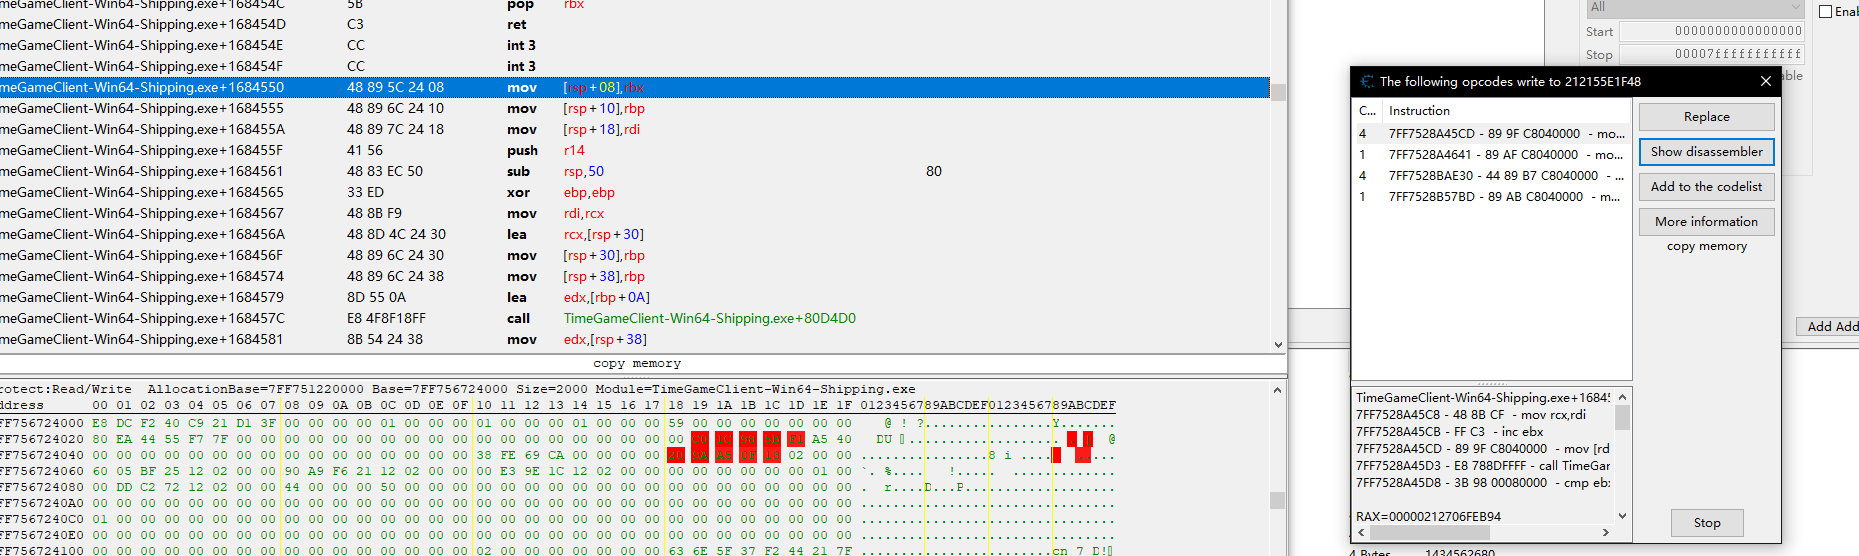Click the Replace button
The width and height of the screenshot is (1859, 556).
click(x=1706, y=117)
